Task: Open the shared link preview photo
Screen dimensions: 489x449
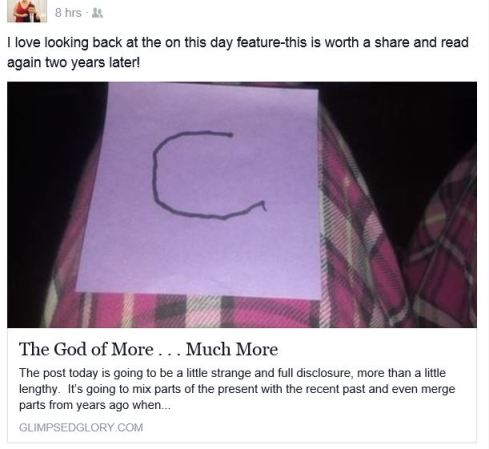Action: pos(242,205)
